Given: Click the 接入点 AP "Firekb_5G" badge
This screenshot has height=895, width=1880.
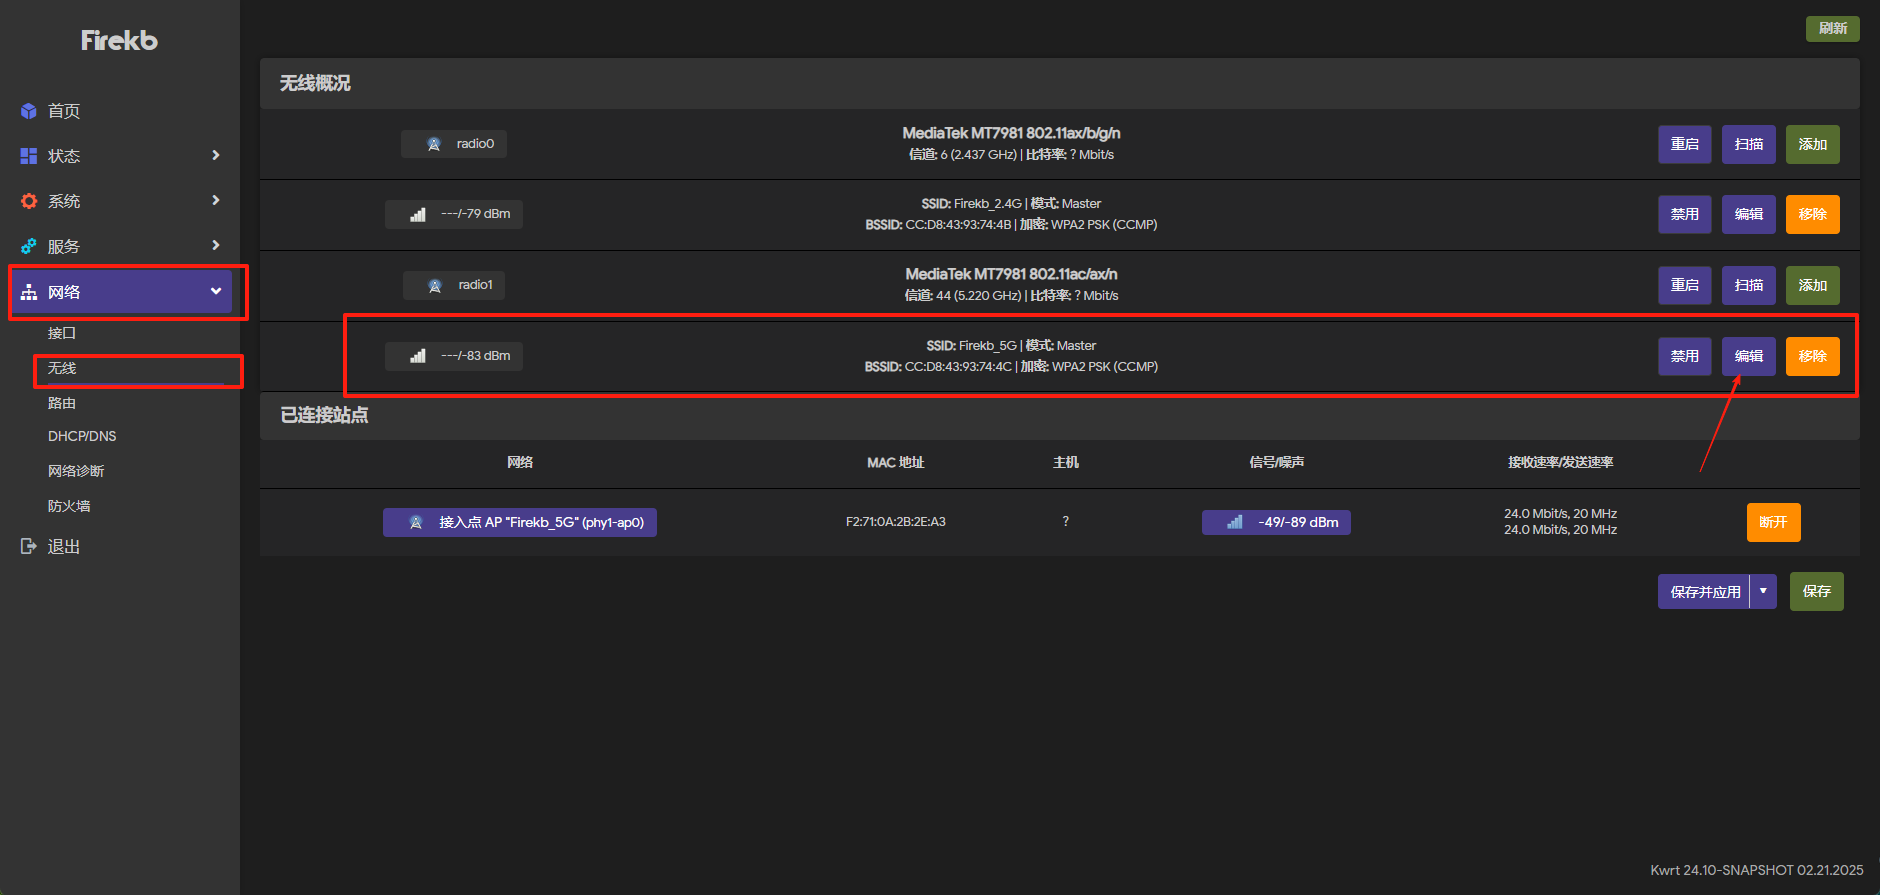Looking at the screenshot, I should (520, 522).
